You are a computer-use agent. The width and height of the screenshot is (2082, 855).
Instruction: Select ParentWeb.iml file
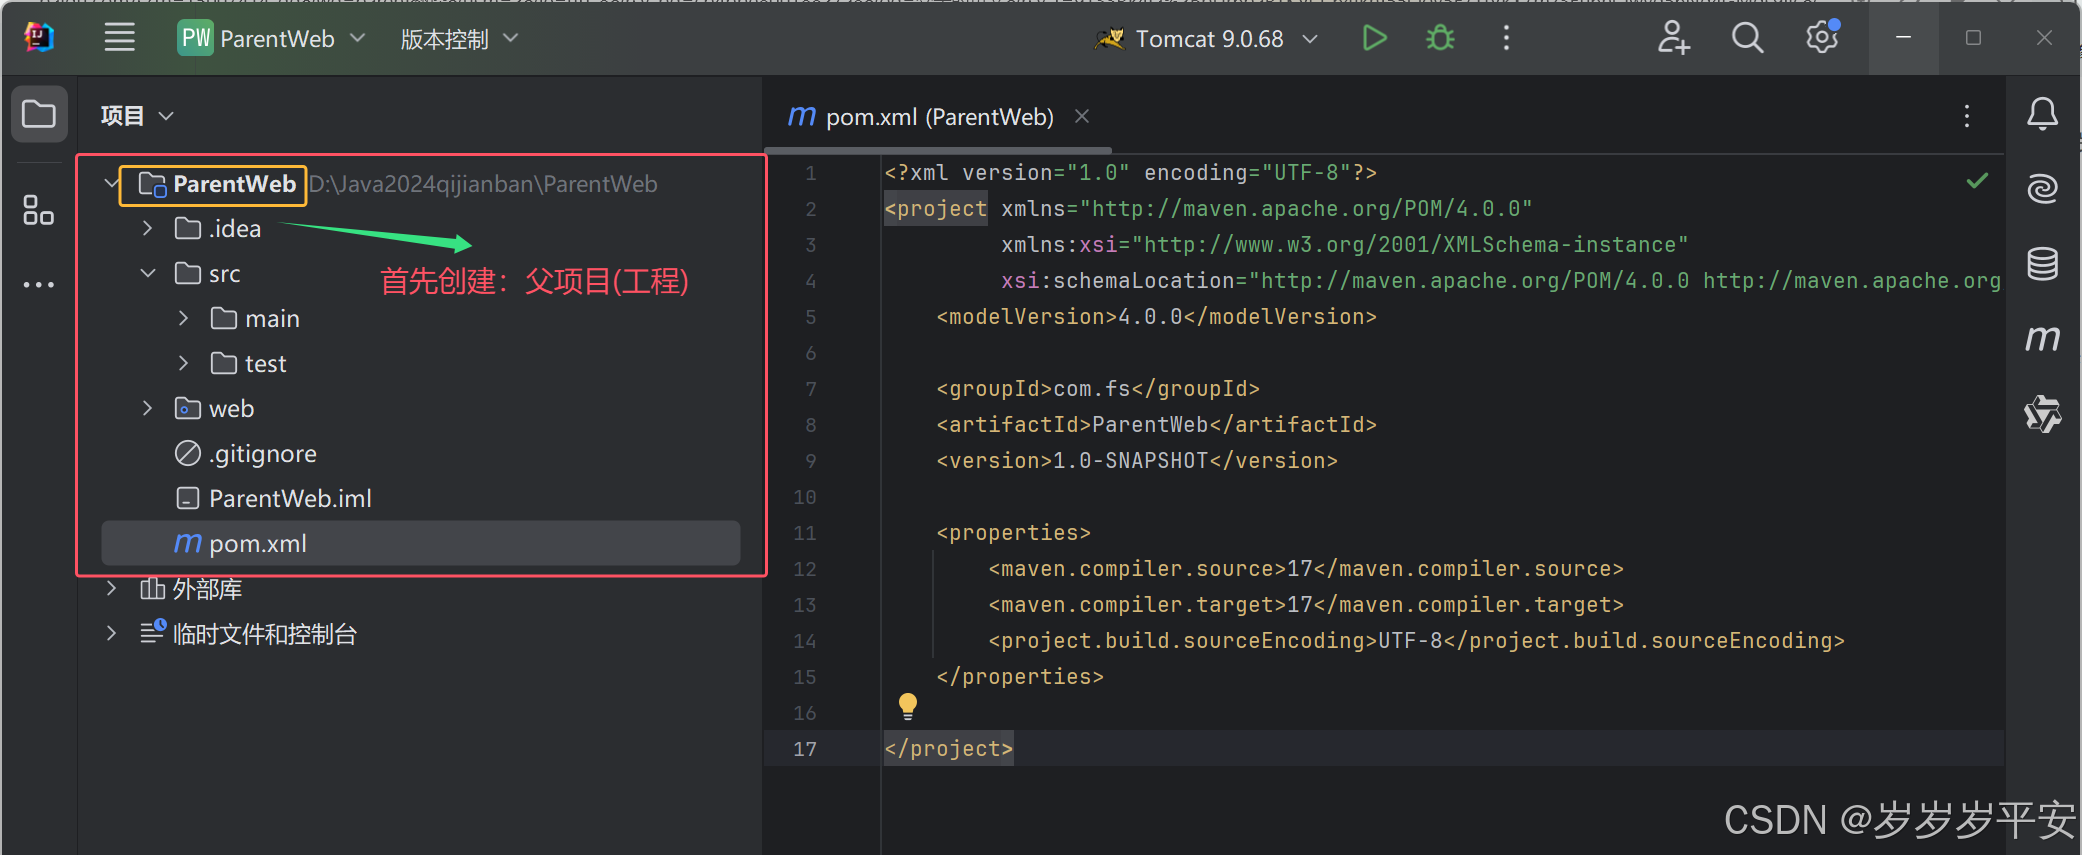[420, 498]
